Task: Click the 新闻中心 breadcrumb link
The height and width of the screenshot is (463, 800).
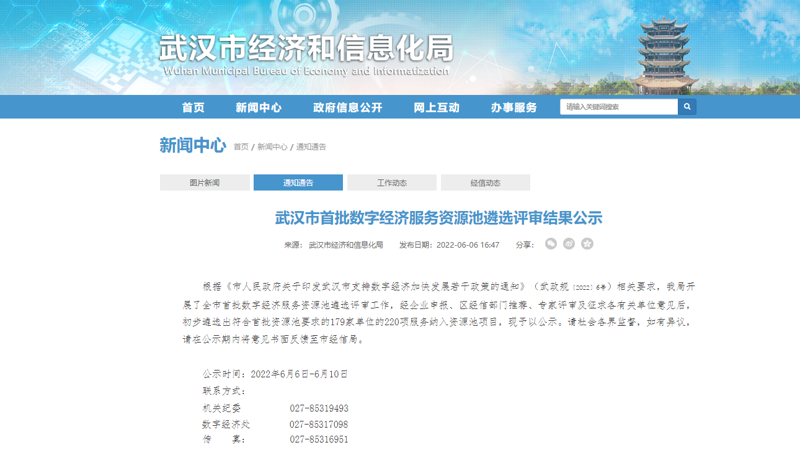Action: [x=272, y=147]
